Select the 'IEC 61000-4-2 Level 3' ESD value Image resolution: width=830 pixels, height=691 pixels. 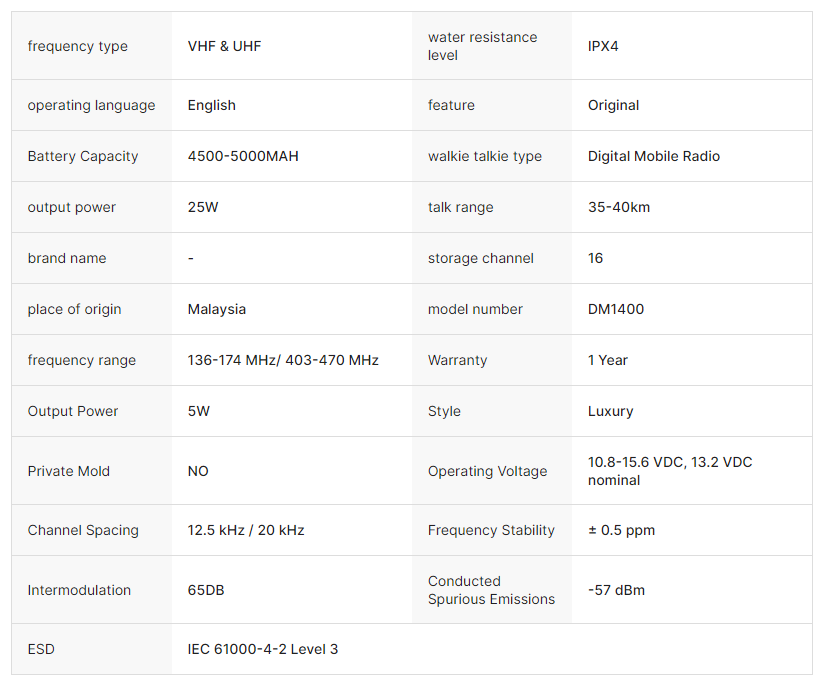[262, 649]
